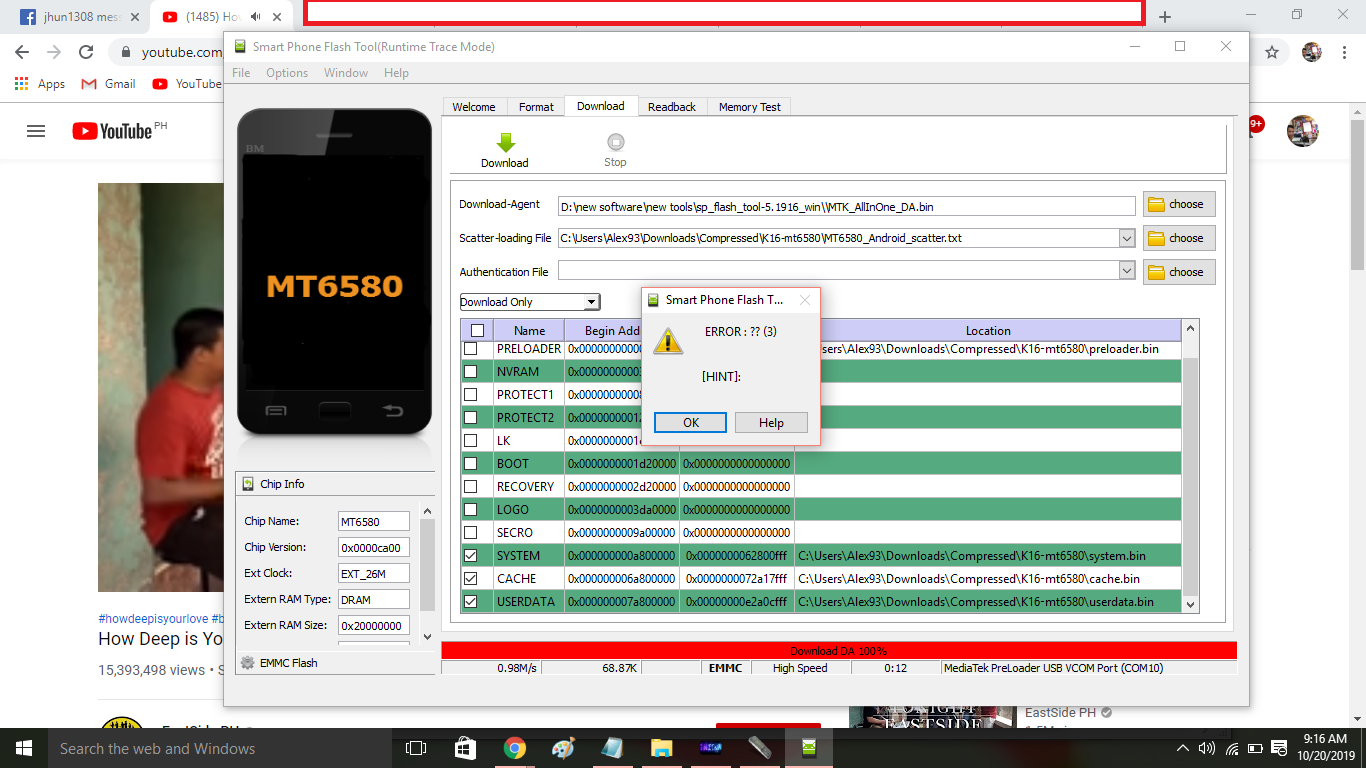Open a new Chrome tab with plus
This screenshot has height=768, width=1366.
pyautogui.click(x=1165, y=17)
